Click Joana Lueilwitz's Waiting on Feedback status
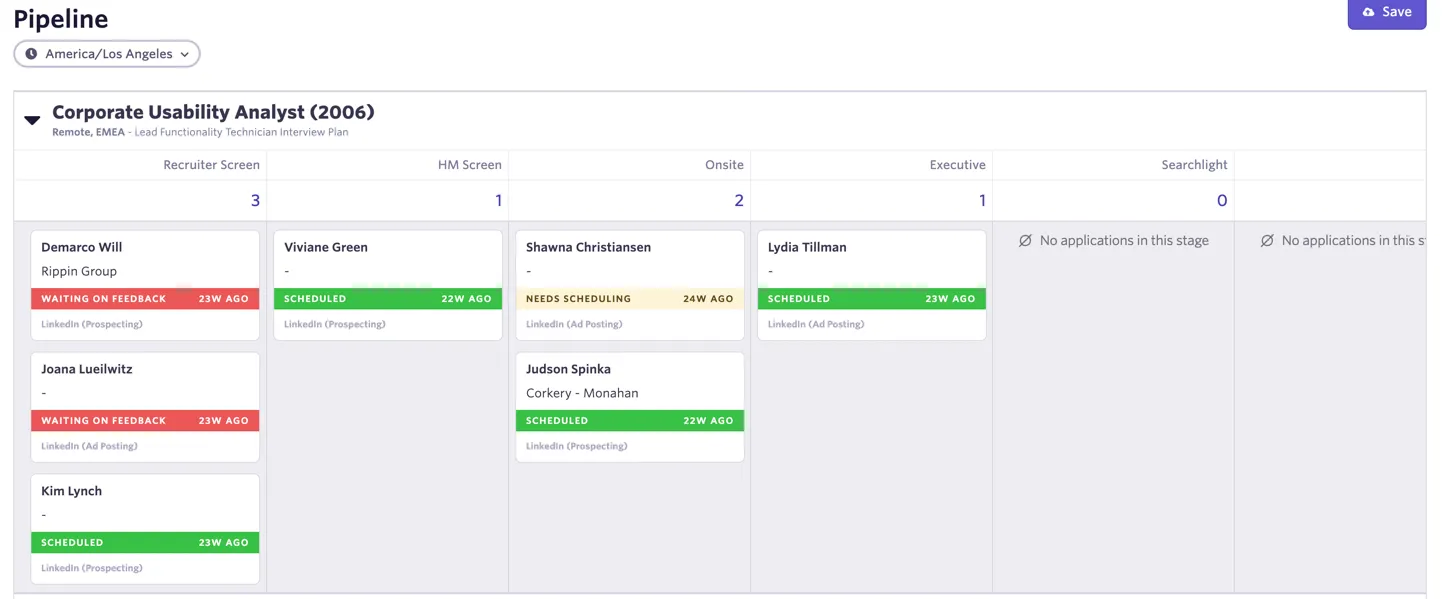This screenshot has height=599, width=1442. [x=145, y=421]
